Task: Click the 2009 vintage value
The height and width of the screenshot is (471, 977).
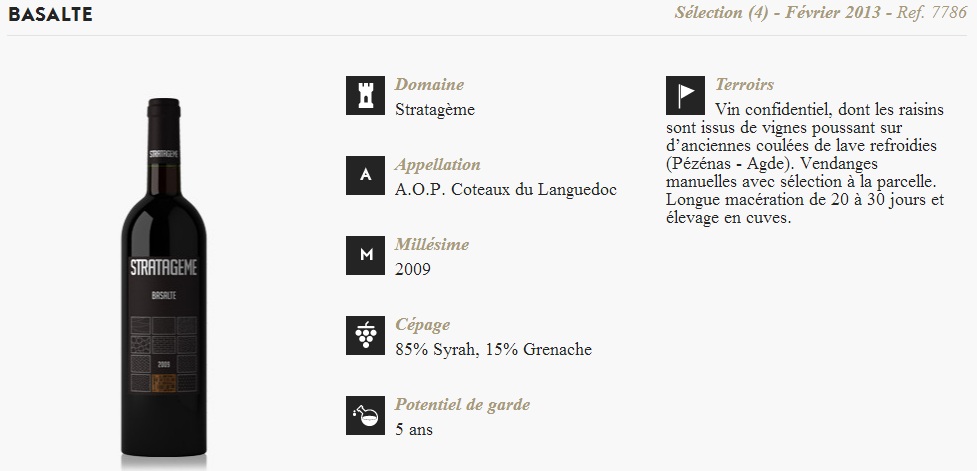Action: pos(412,270)
